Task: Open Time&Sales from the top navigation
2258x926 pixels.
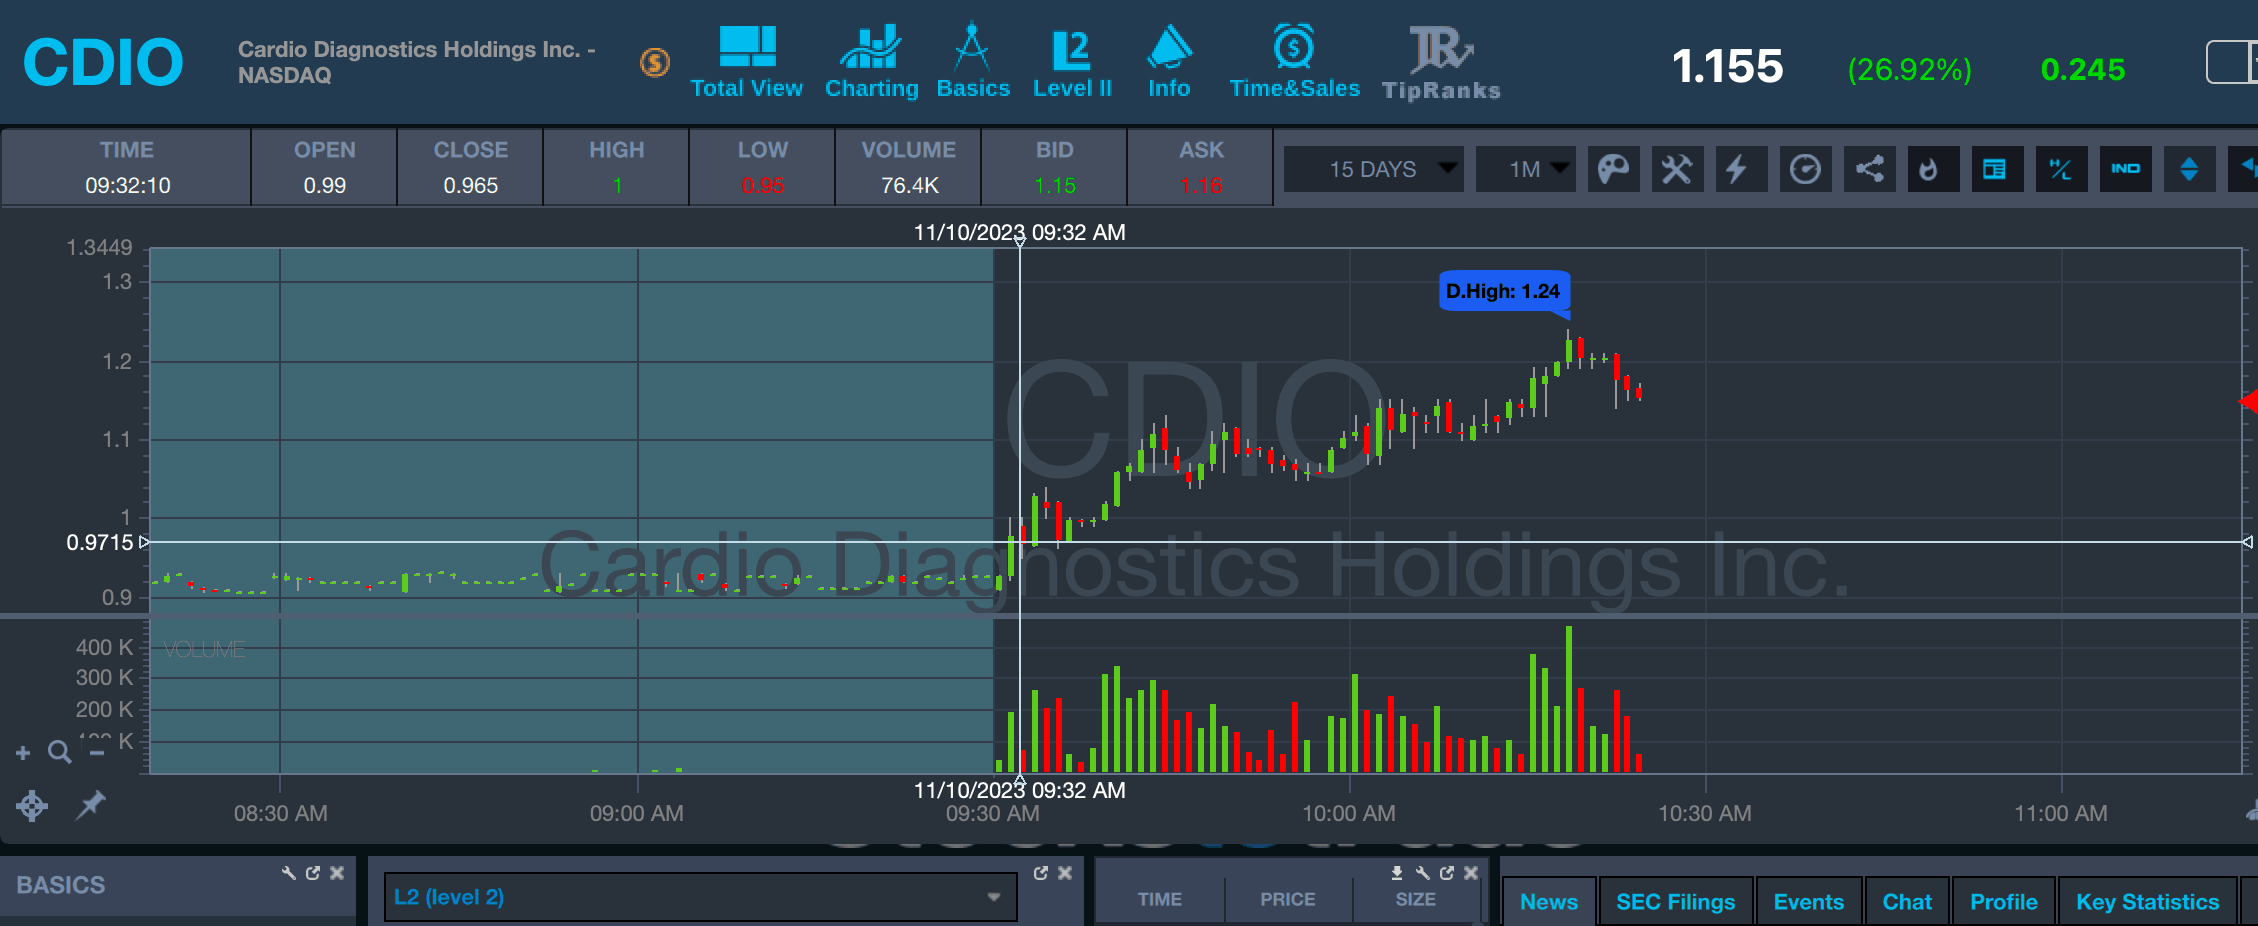Action: tap(1294, 62)
